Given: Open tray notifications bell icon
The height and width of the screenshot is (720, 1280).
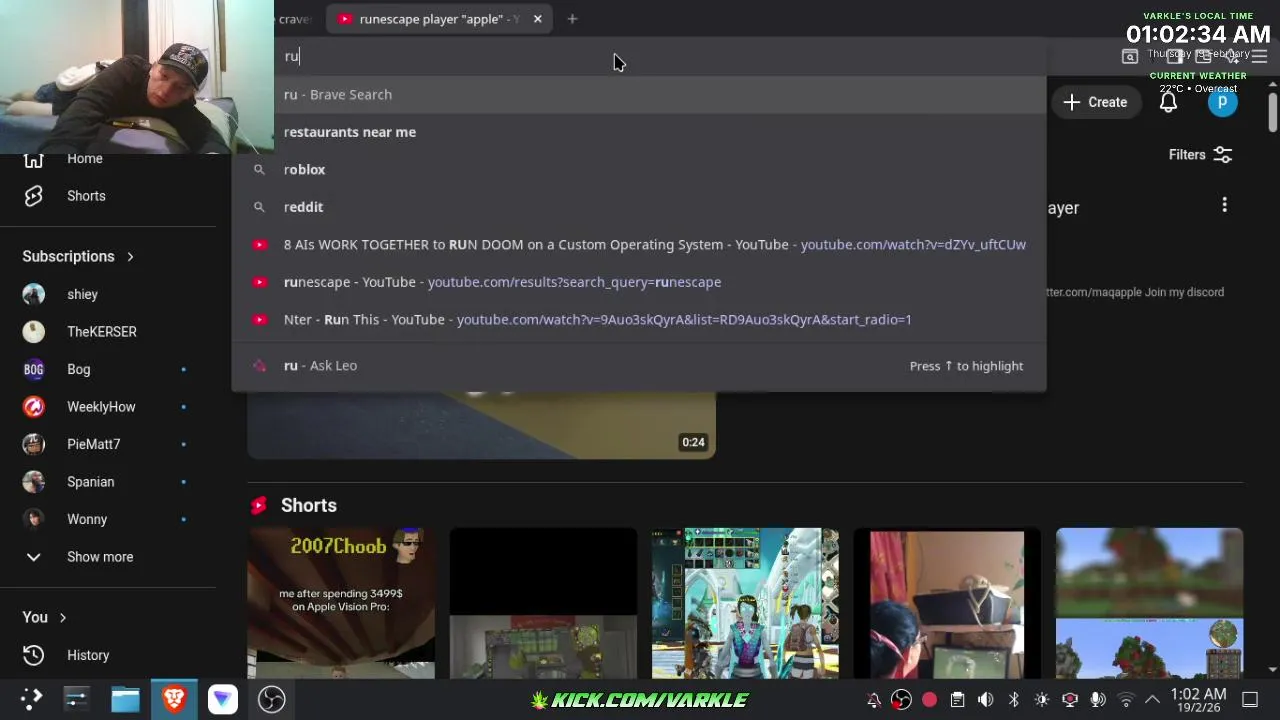Looking at the screenshot, I should click(873, 700).
